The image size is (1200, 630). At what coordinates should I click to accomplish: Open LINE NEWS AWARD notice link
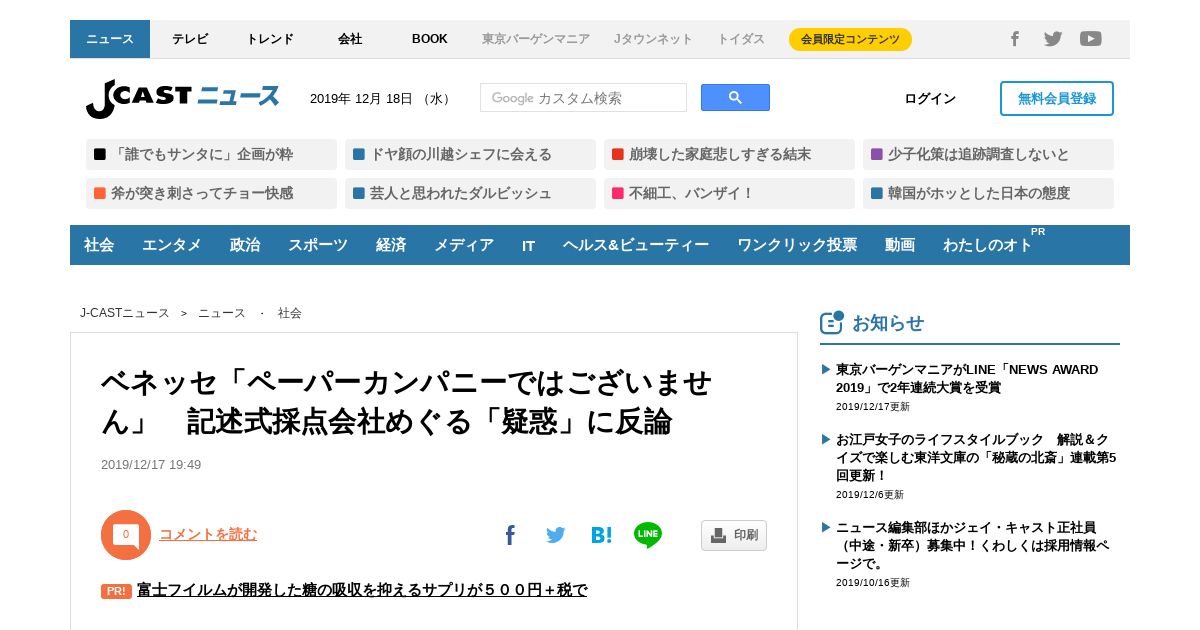[967, 378]
